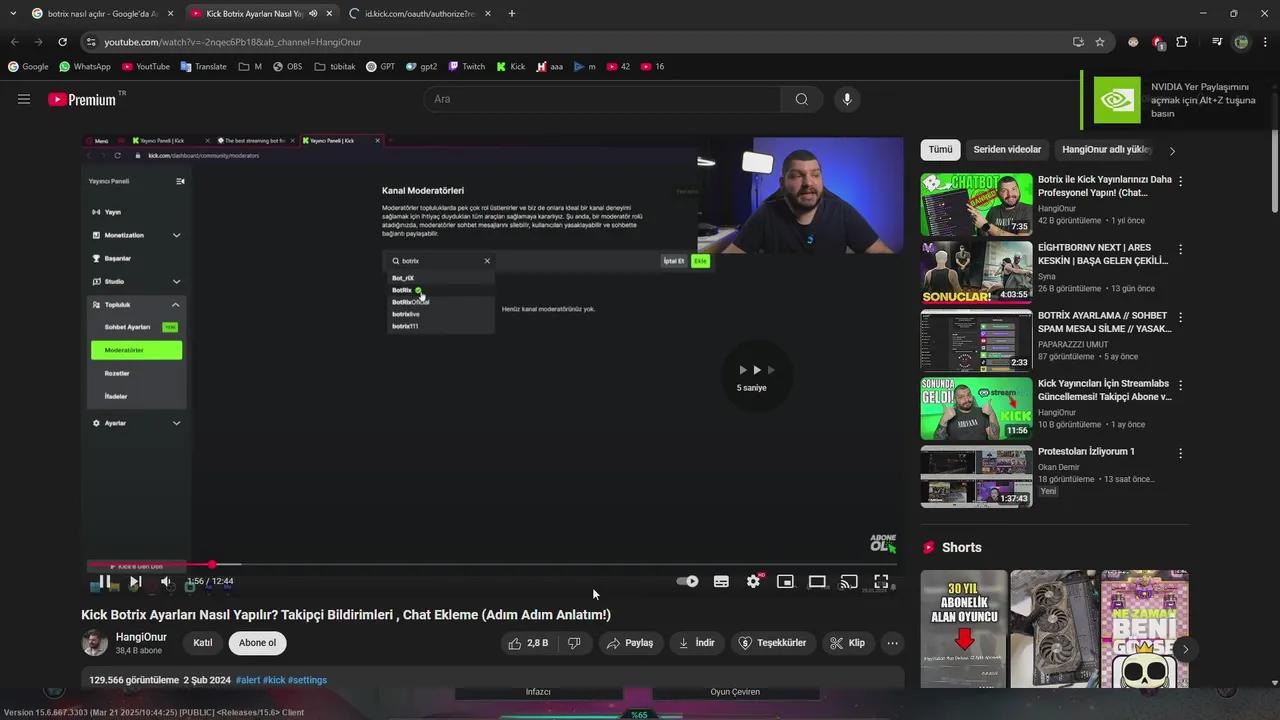Toggle autoplay switch in player

688,581
